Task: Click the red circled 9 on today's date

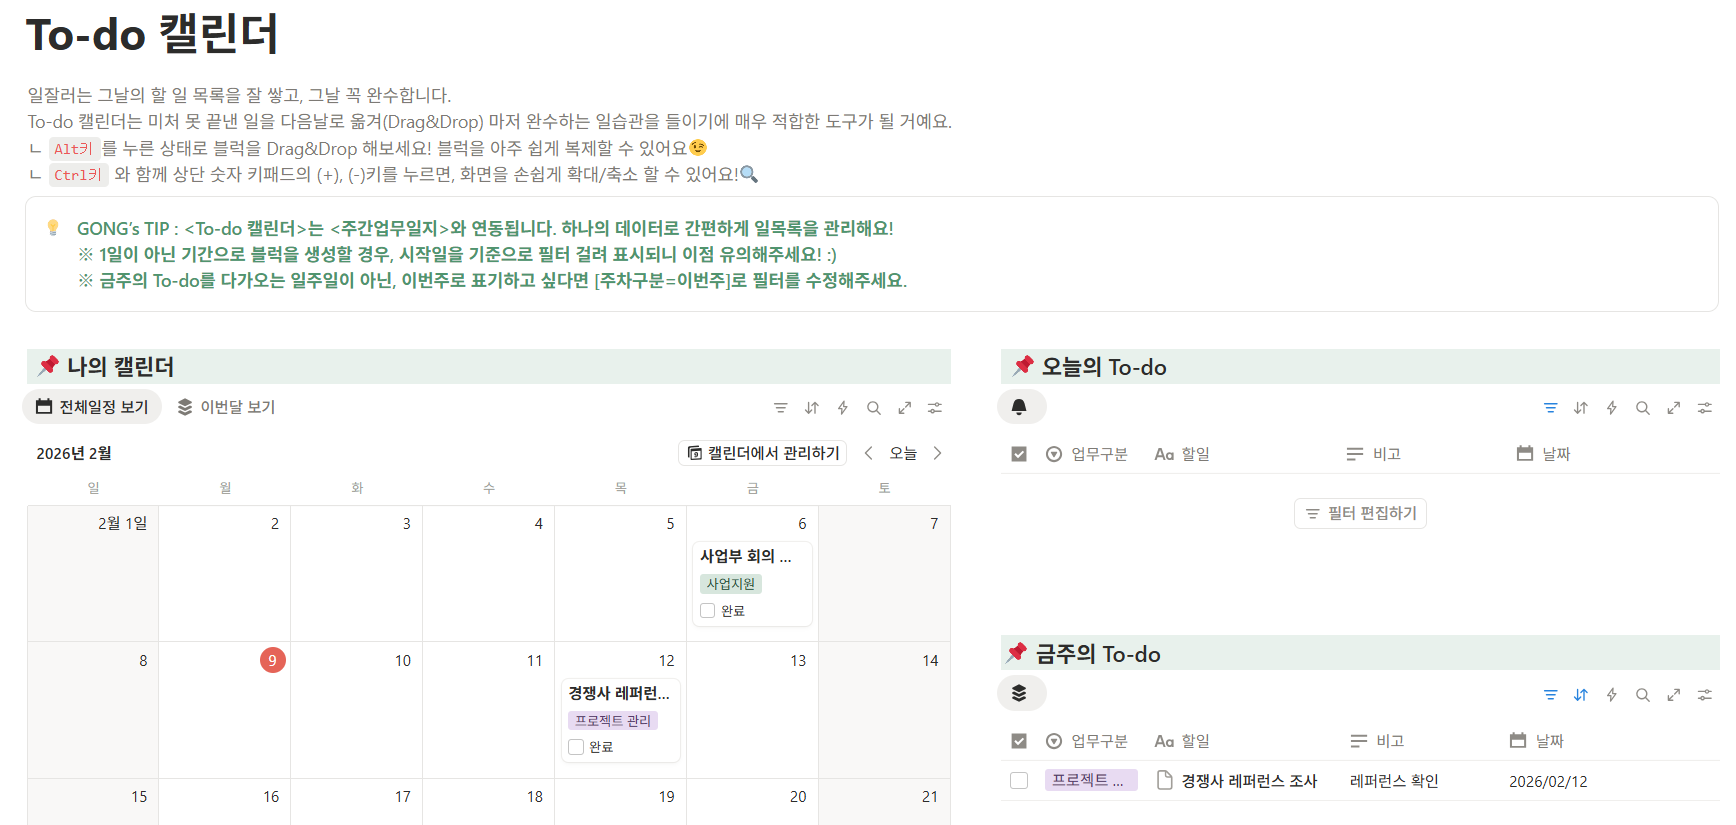Action: (272, 660)
